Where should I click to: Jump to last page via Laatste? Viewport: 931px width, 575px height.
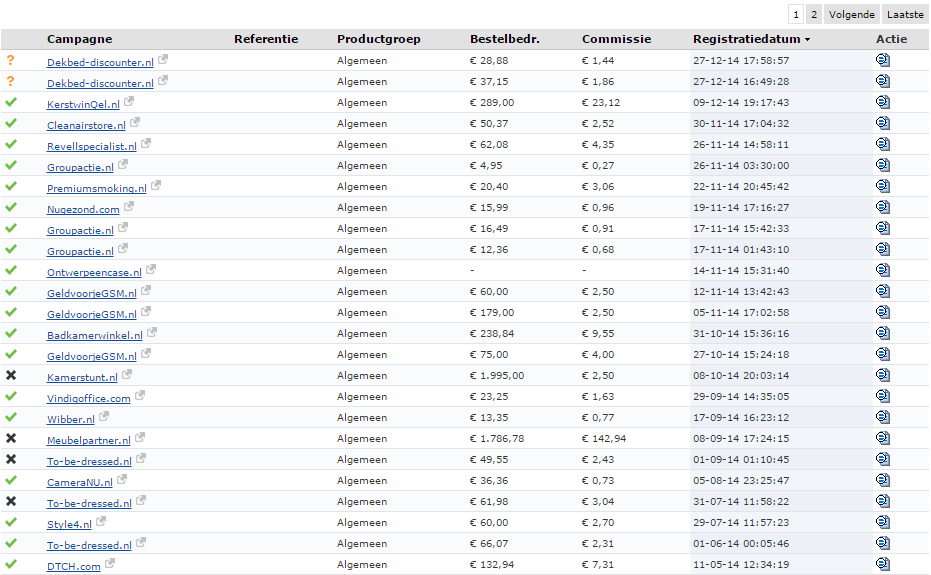[x=905, y=14]
